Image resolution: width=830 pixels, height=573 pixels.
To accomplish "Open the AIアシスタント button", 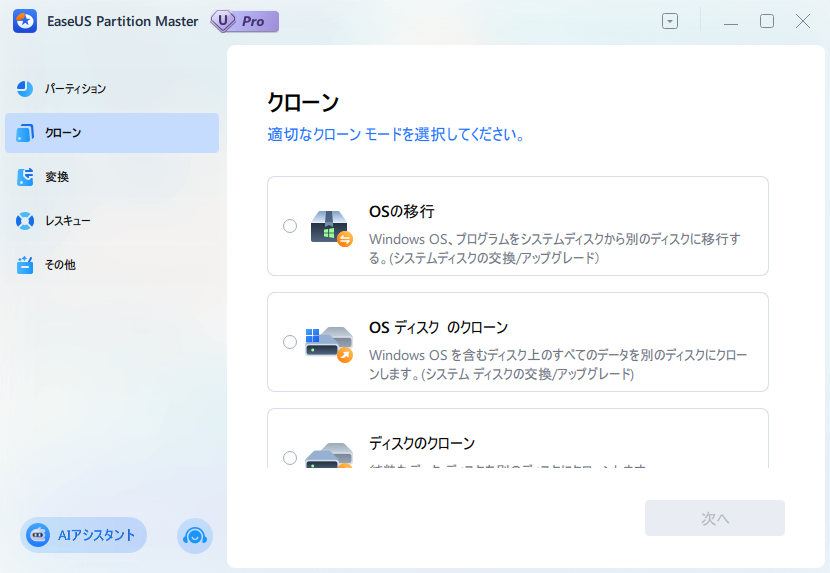I will tap(83, 535).
